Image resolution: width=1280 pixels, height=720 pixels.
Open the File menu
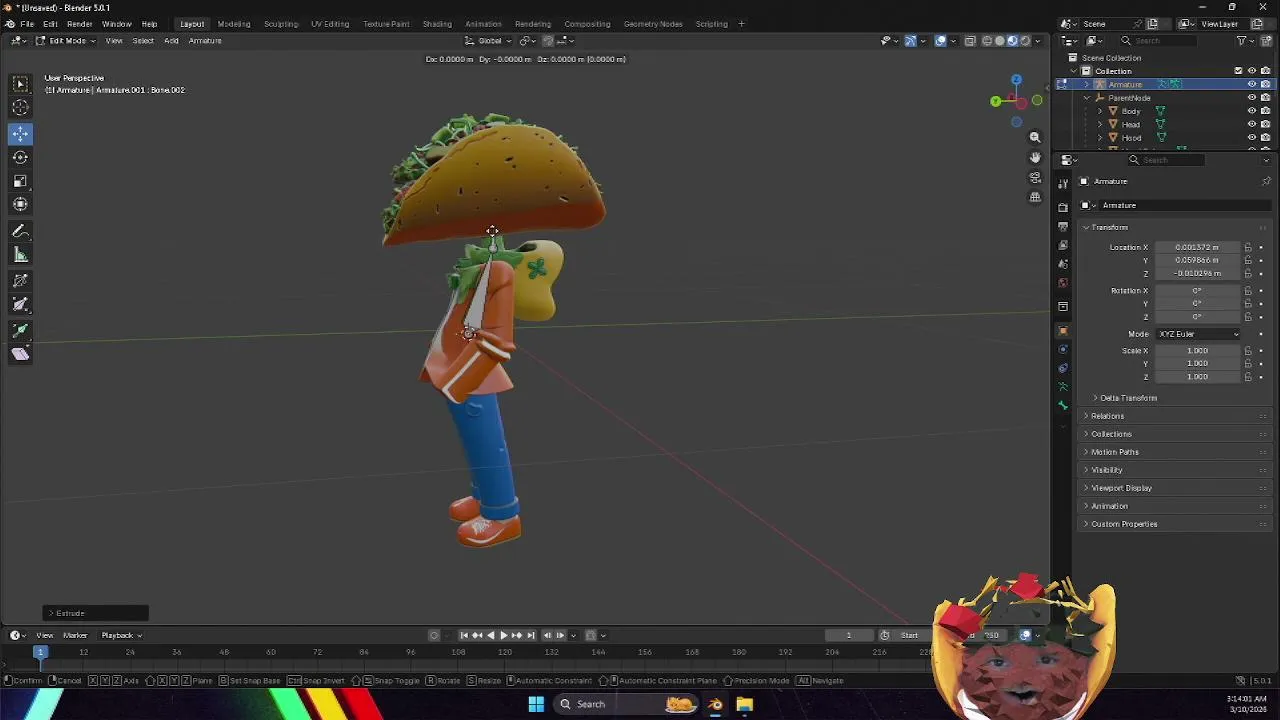(27, 24)
